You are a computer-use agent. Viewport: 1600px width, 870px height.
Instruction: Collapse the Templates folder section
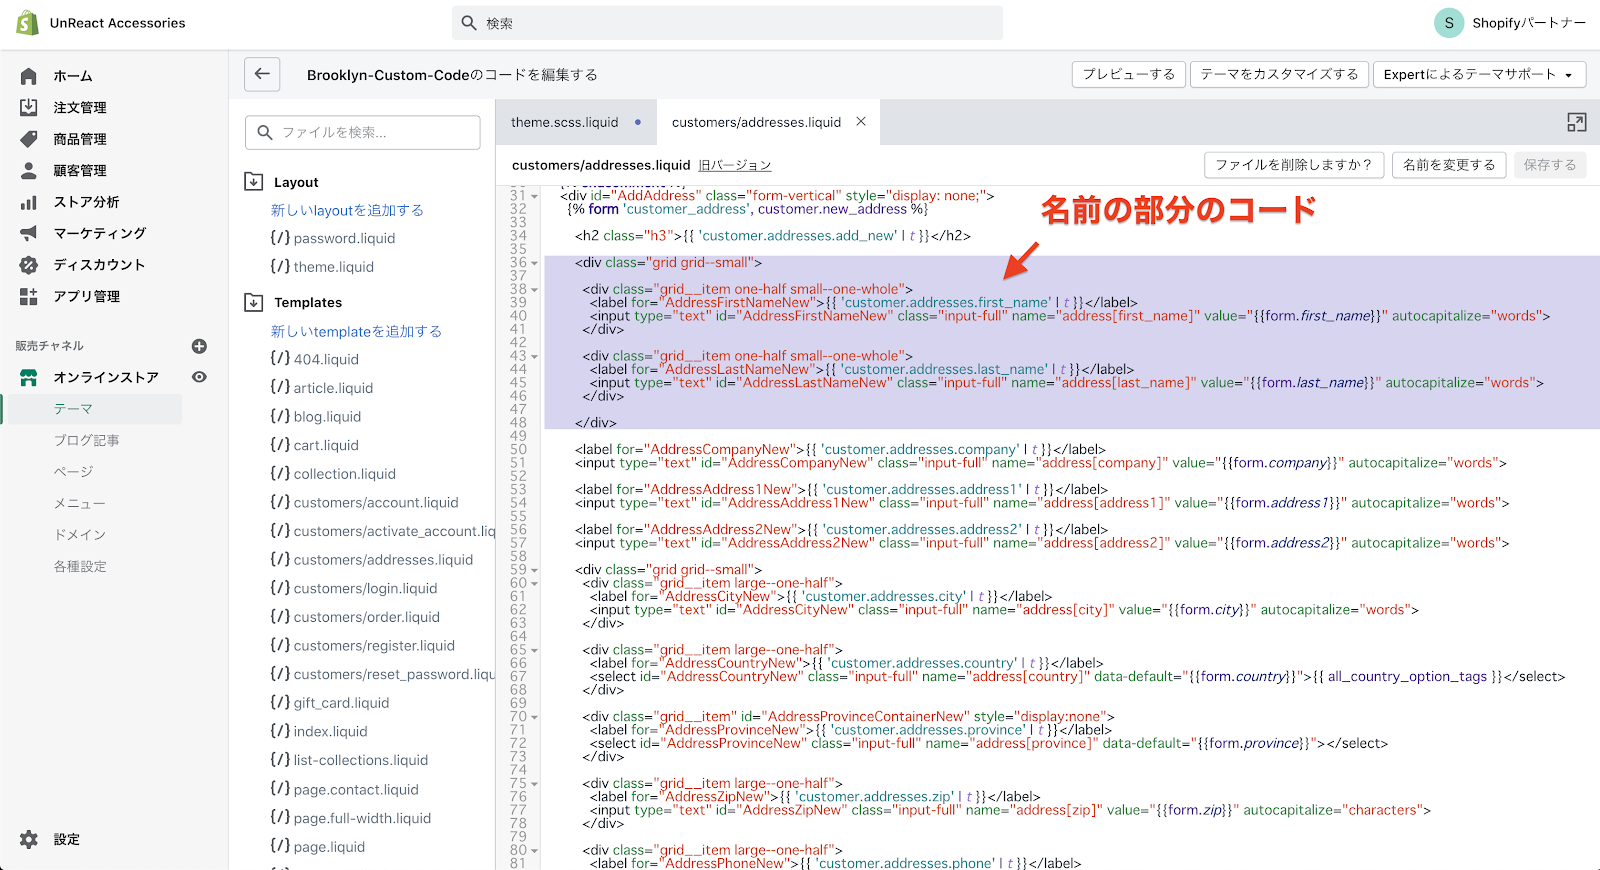pos(254,302)
